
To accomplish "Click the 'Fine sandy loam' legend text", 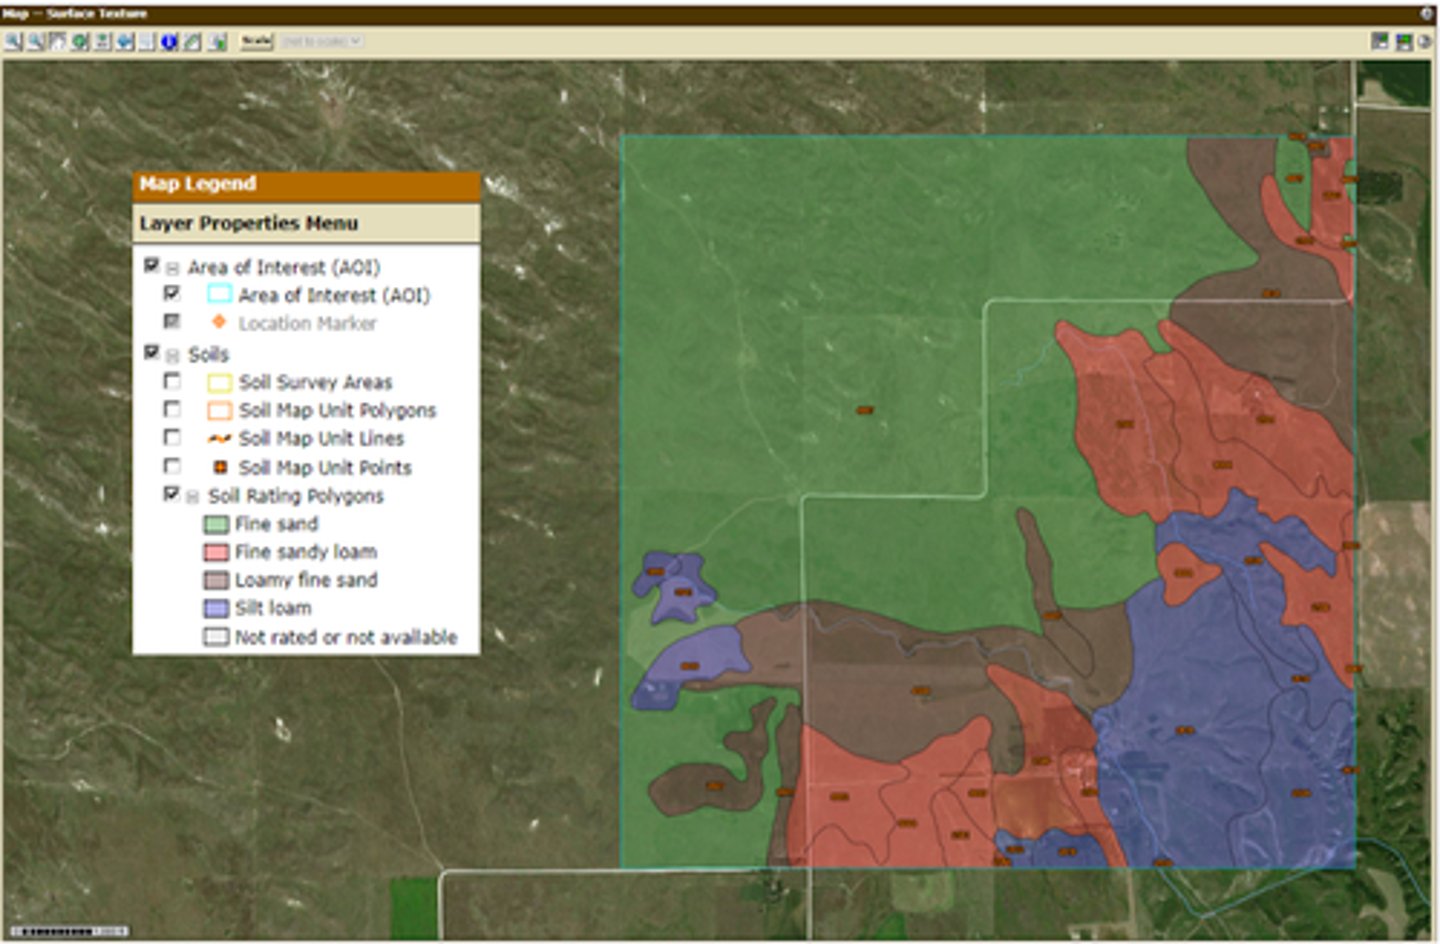I will coord(305,552).
